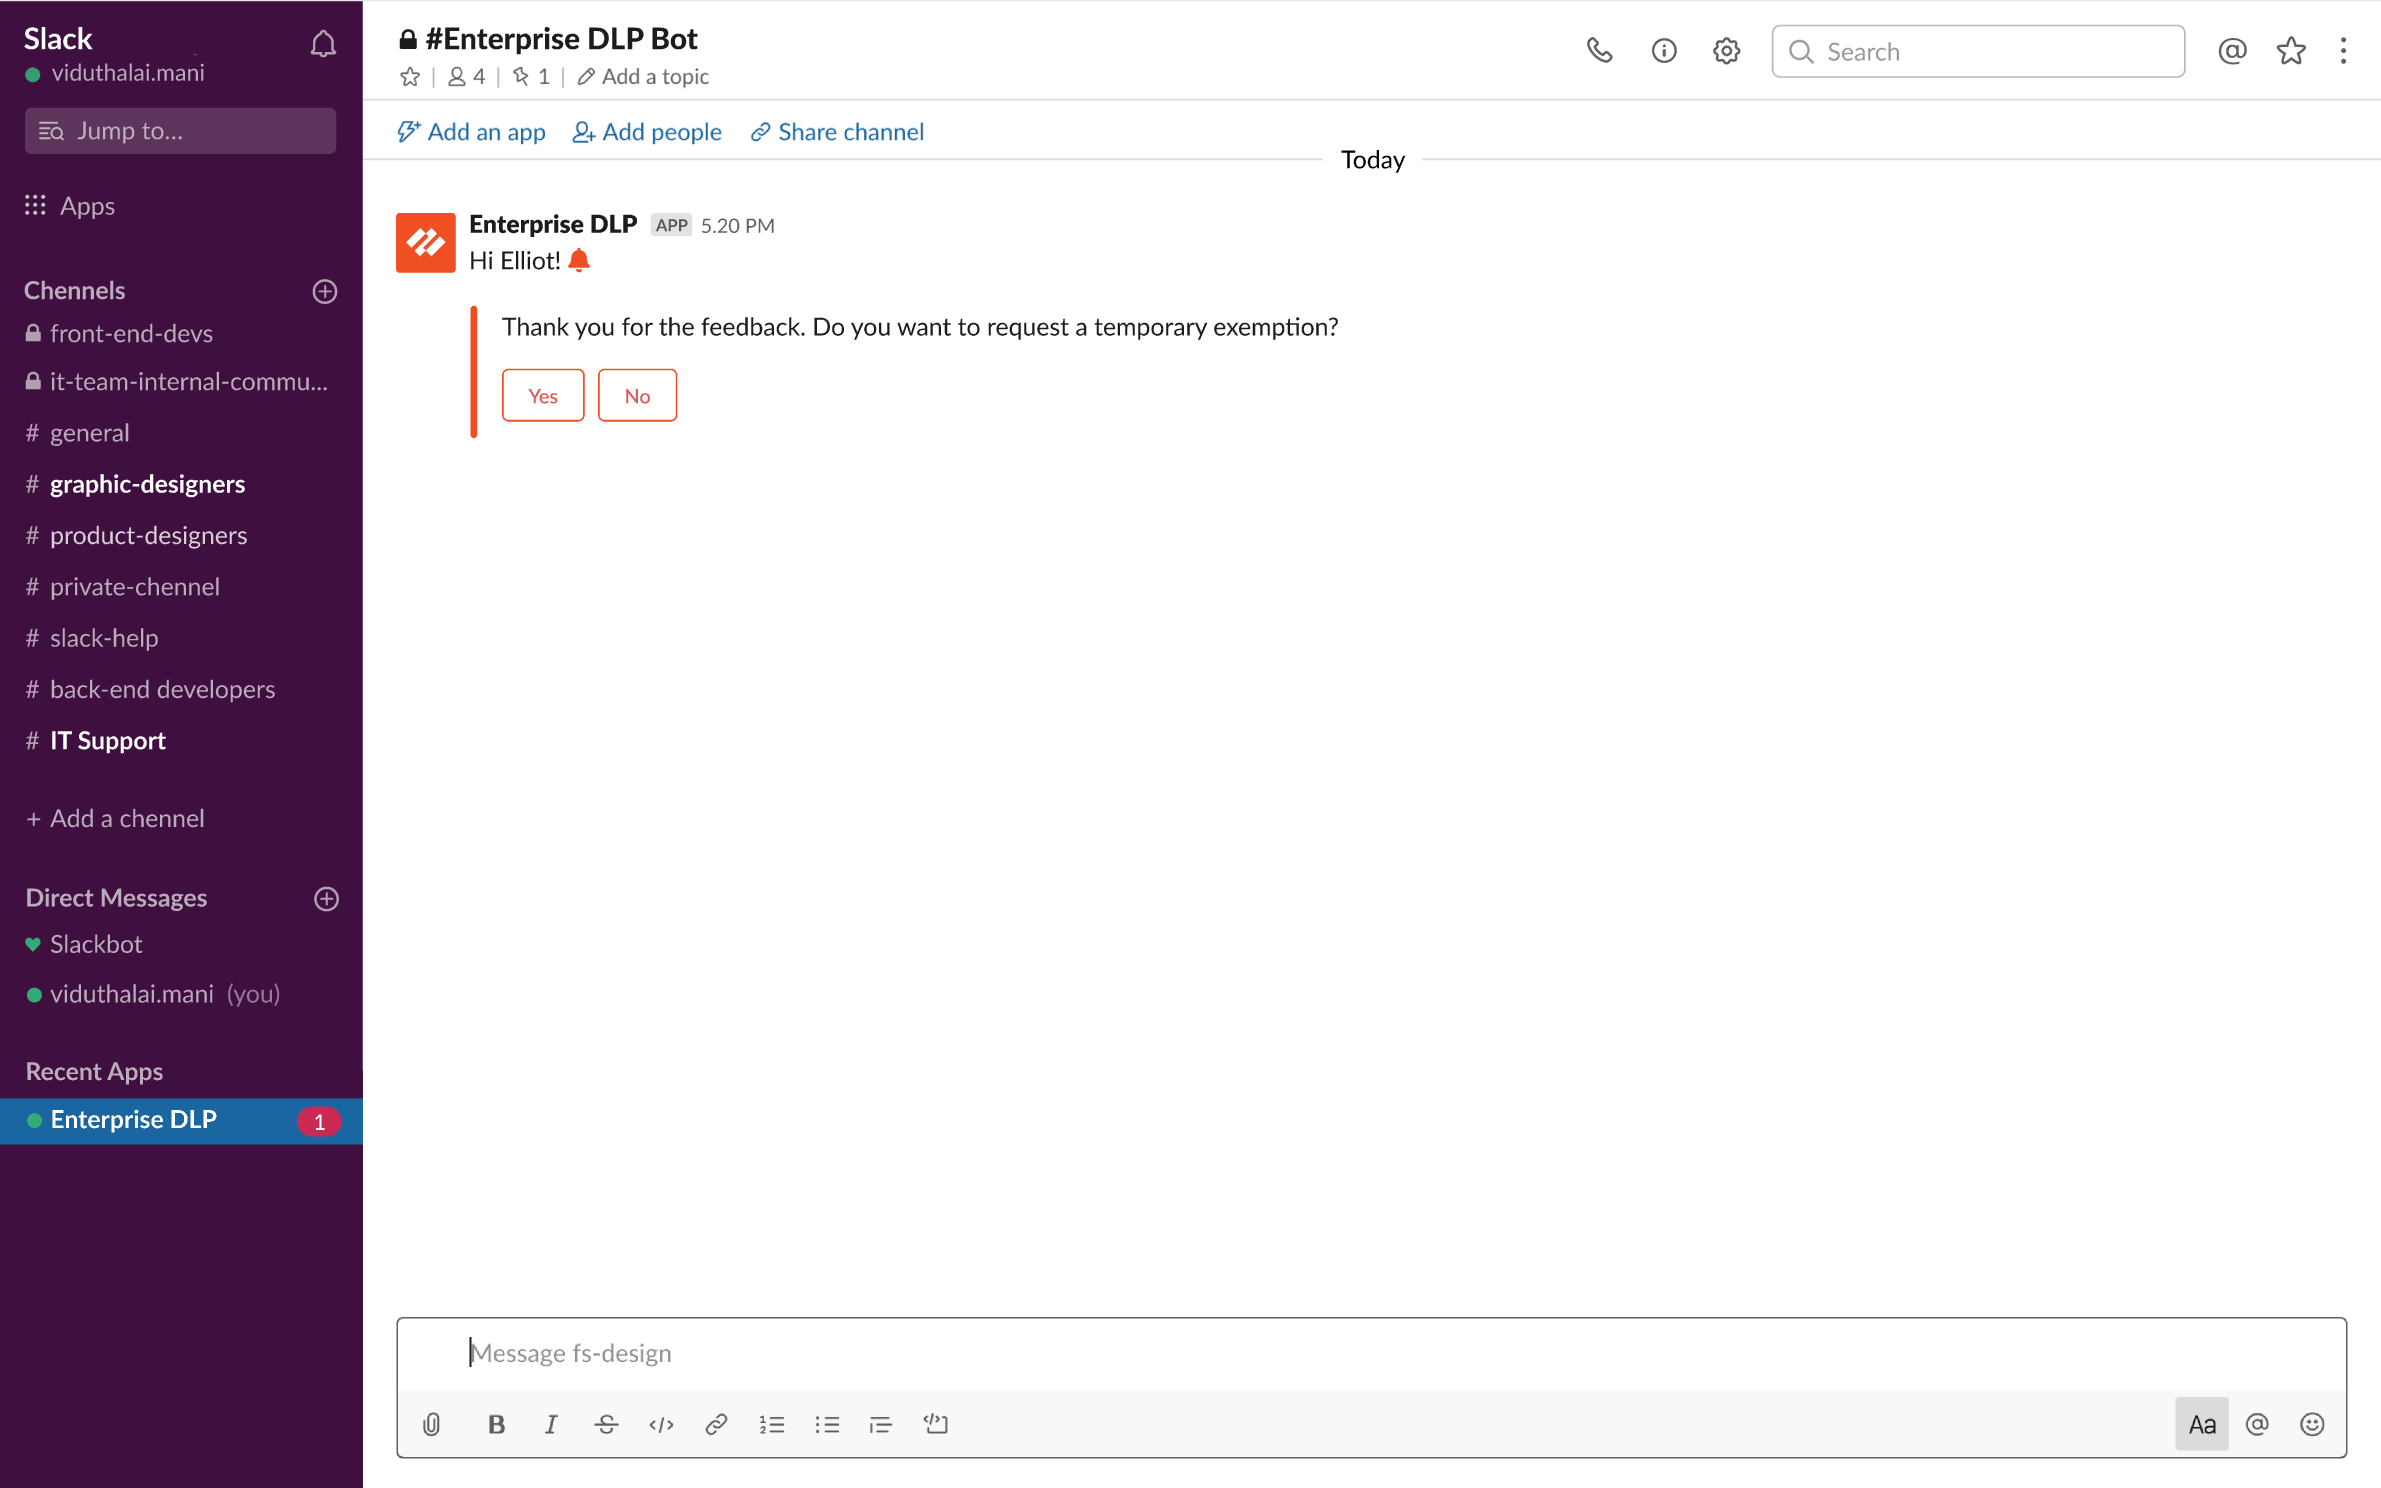Open Enterprise DLP under Recent Apps
Screen dimensions: 2381x1488
pyautogui.click(x=133, y=1120)
